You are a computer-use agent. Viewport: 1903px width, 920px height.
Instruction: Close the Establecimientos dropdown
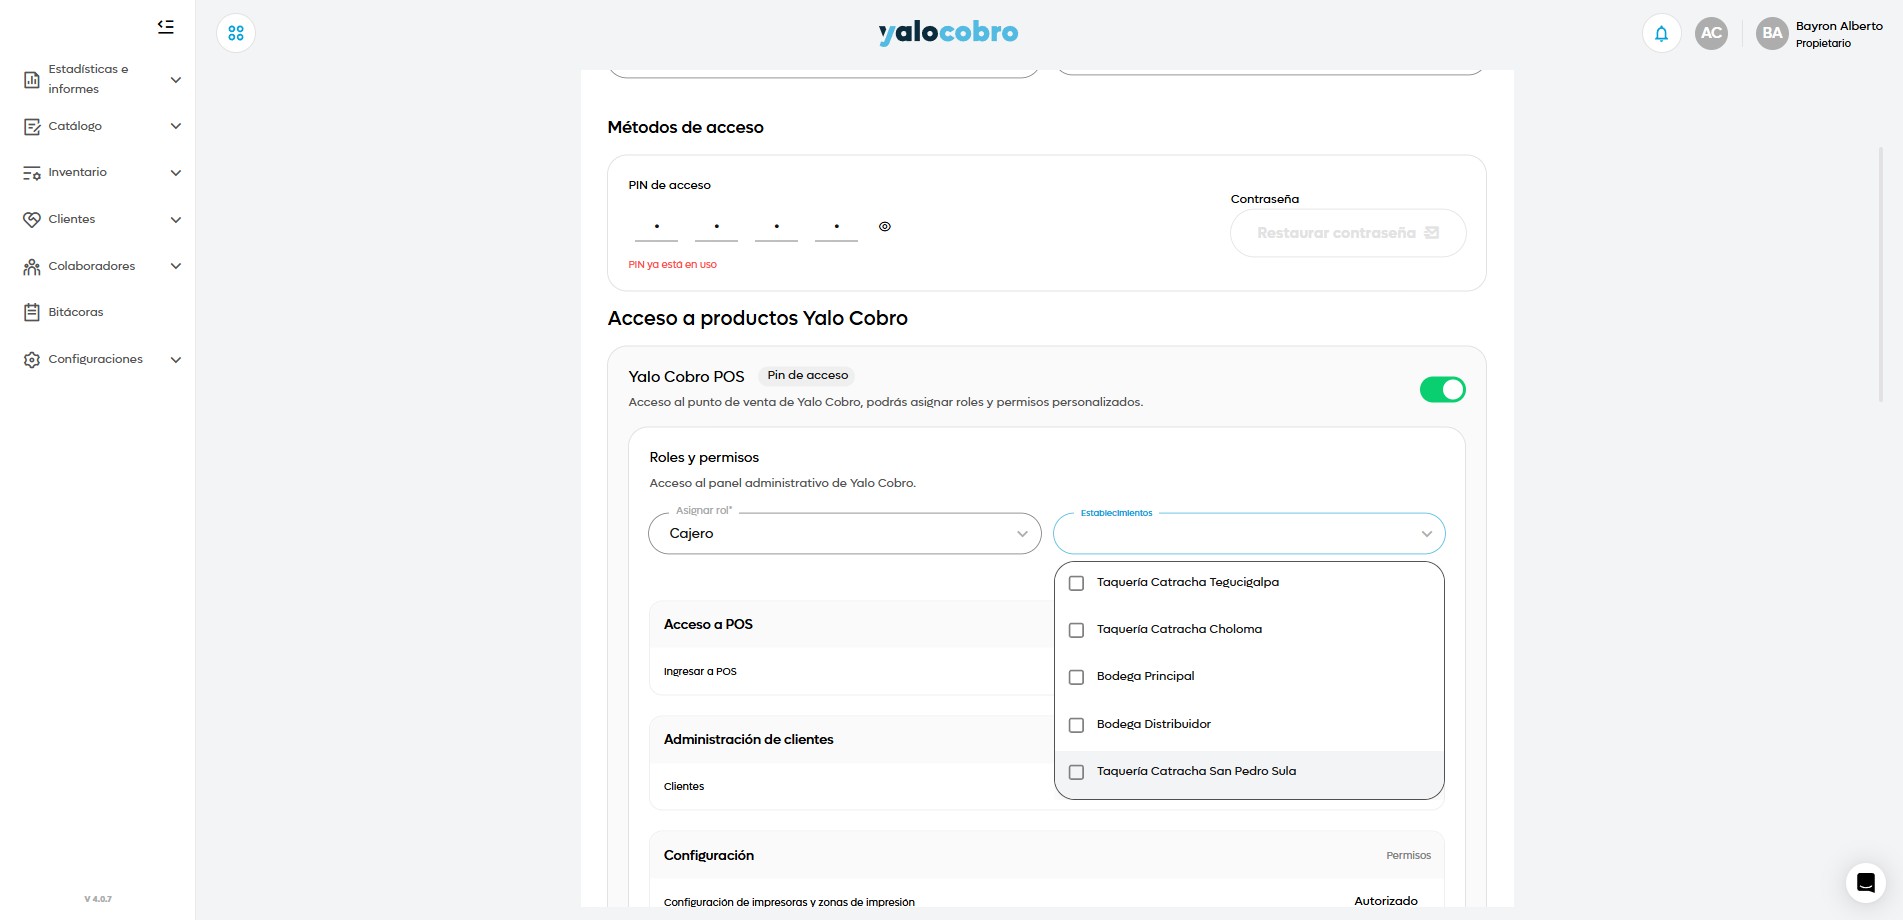tap(1249, 533)
